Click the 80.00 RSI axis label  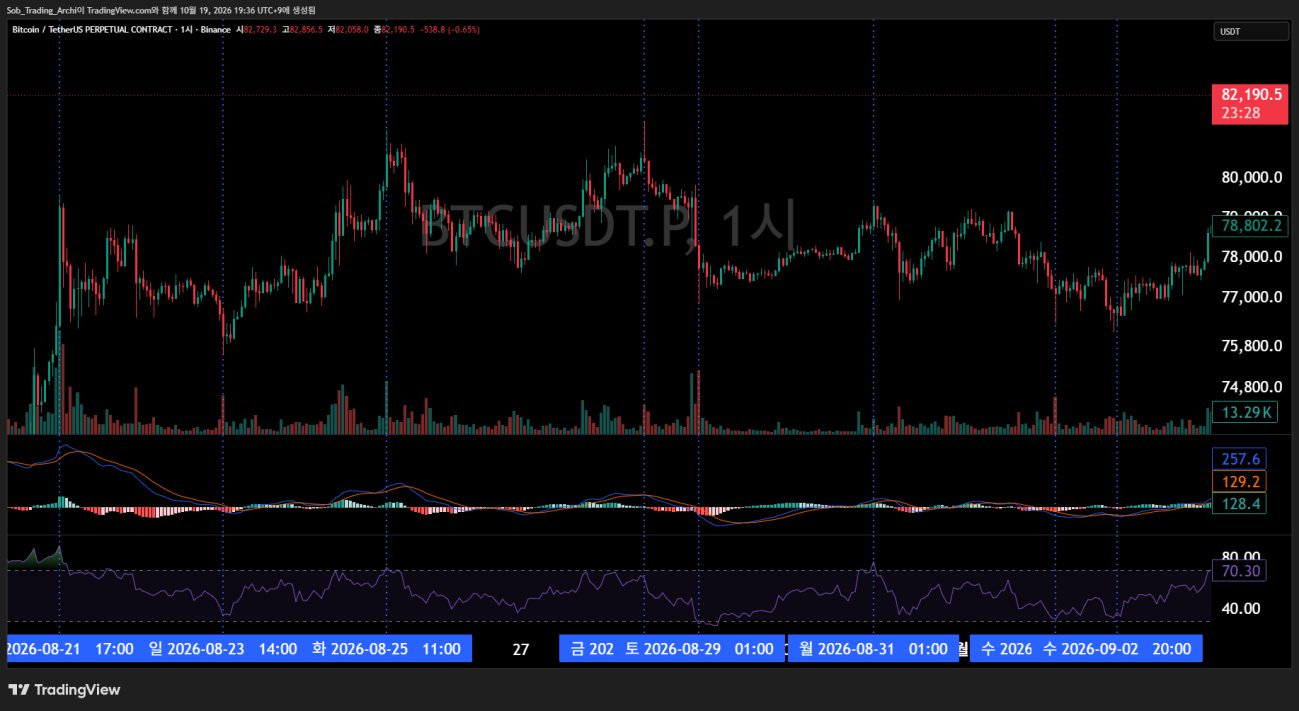pos(1241,556)
